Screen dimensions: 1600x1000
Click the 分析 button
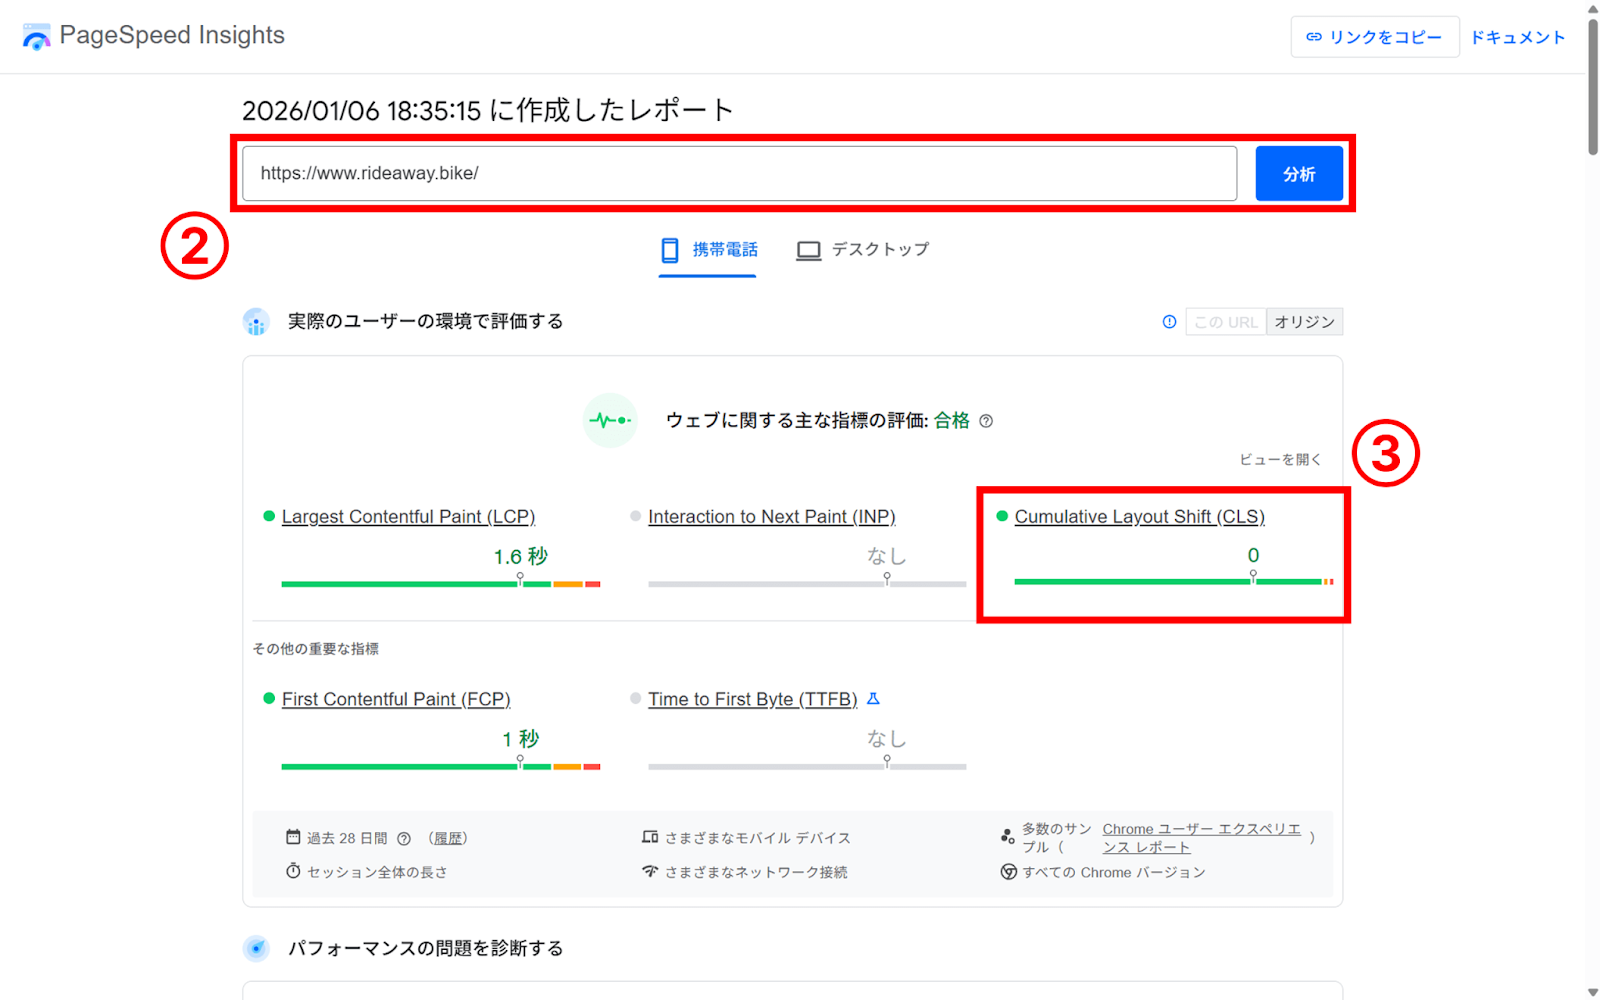pyautogui.click(x=1298, y=173)
